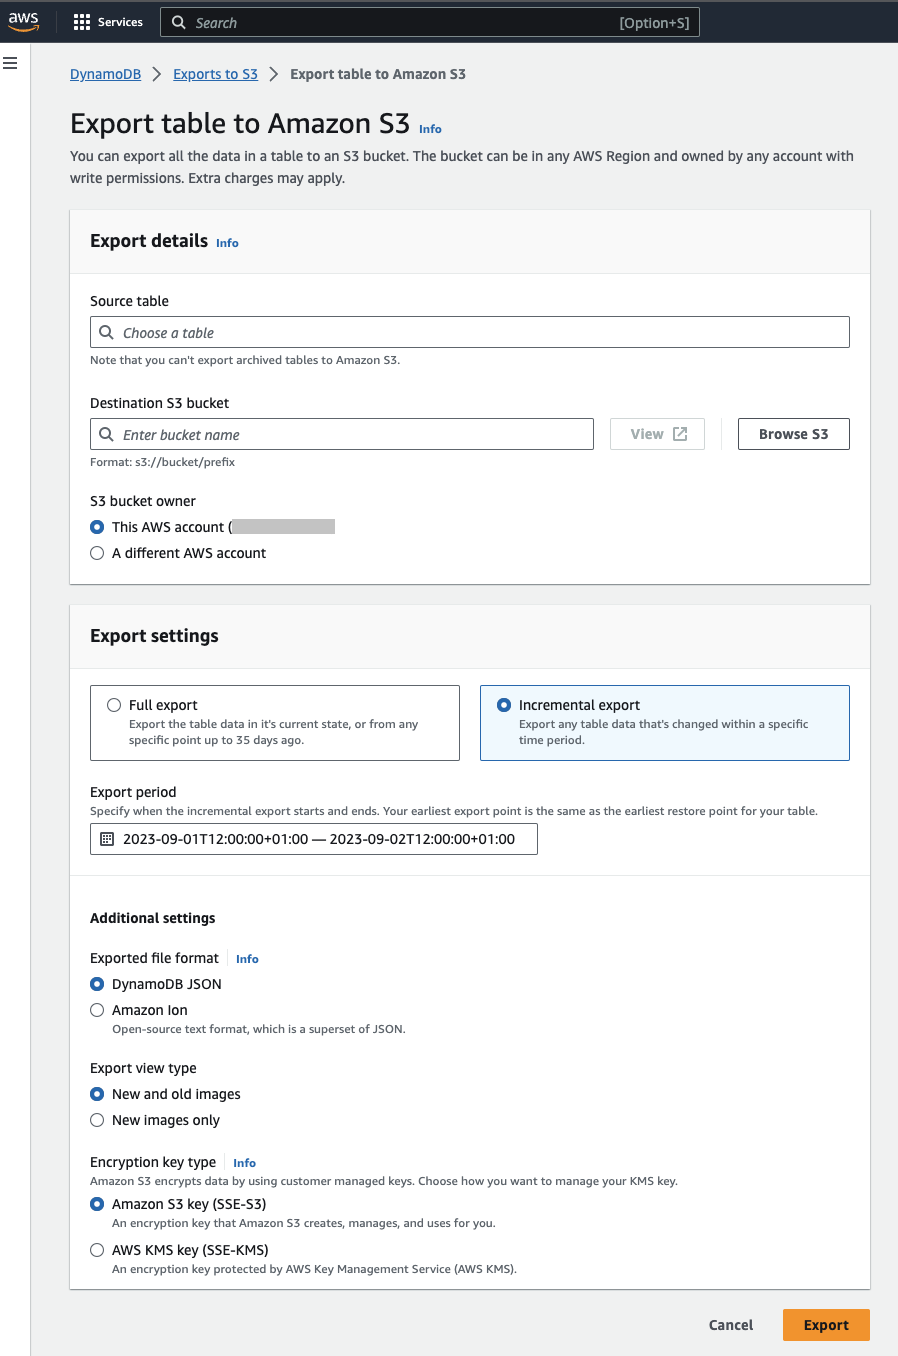Screen dimensions: 898x1356
Task: Click the Browse S3 button
Action: click(793, 434)
